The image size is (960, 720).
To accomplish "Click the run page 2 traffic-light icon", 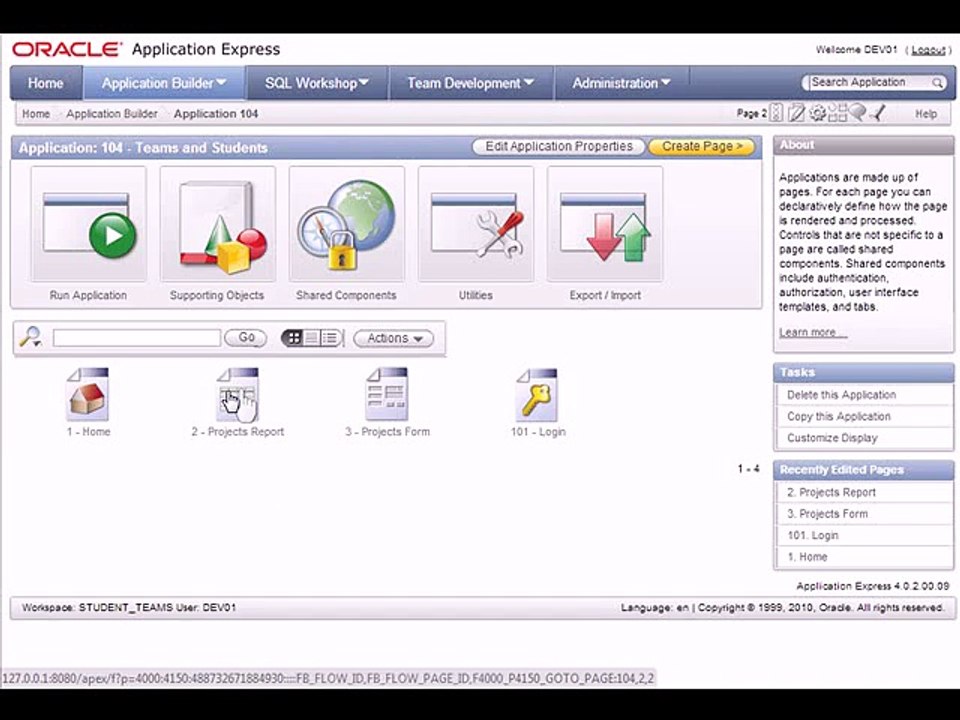I will coord(776,113).
